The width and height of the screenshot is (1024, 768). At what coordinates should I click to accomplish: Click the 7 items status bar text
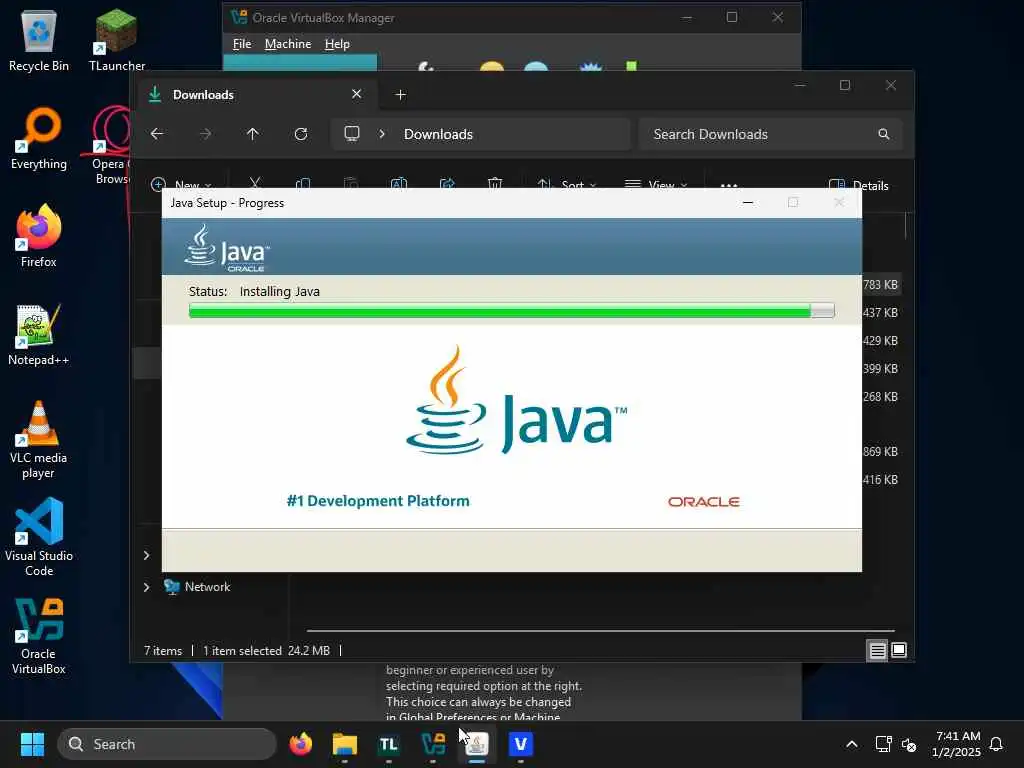coord(163,650)
